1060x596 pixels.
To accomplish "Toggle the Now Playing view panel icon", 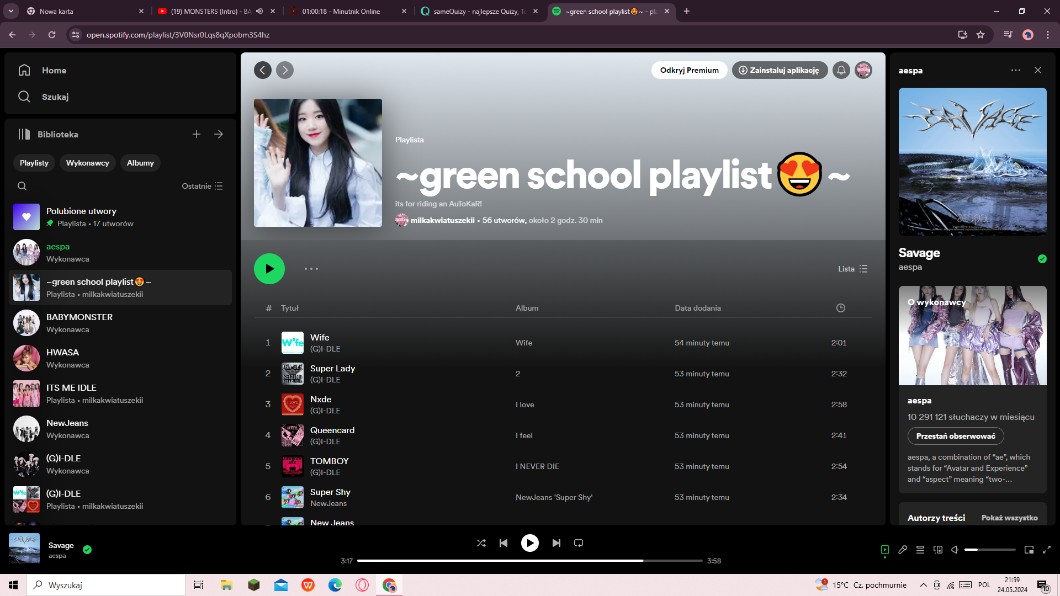I will (x=884, y=549).
